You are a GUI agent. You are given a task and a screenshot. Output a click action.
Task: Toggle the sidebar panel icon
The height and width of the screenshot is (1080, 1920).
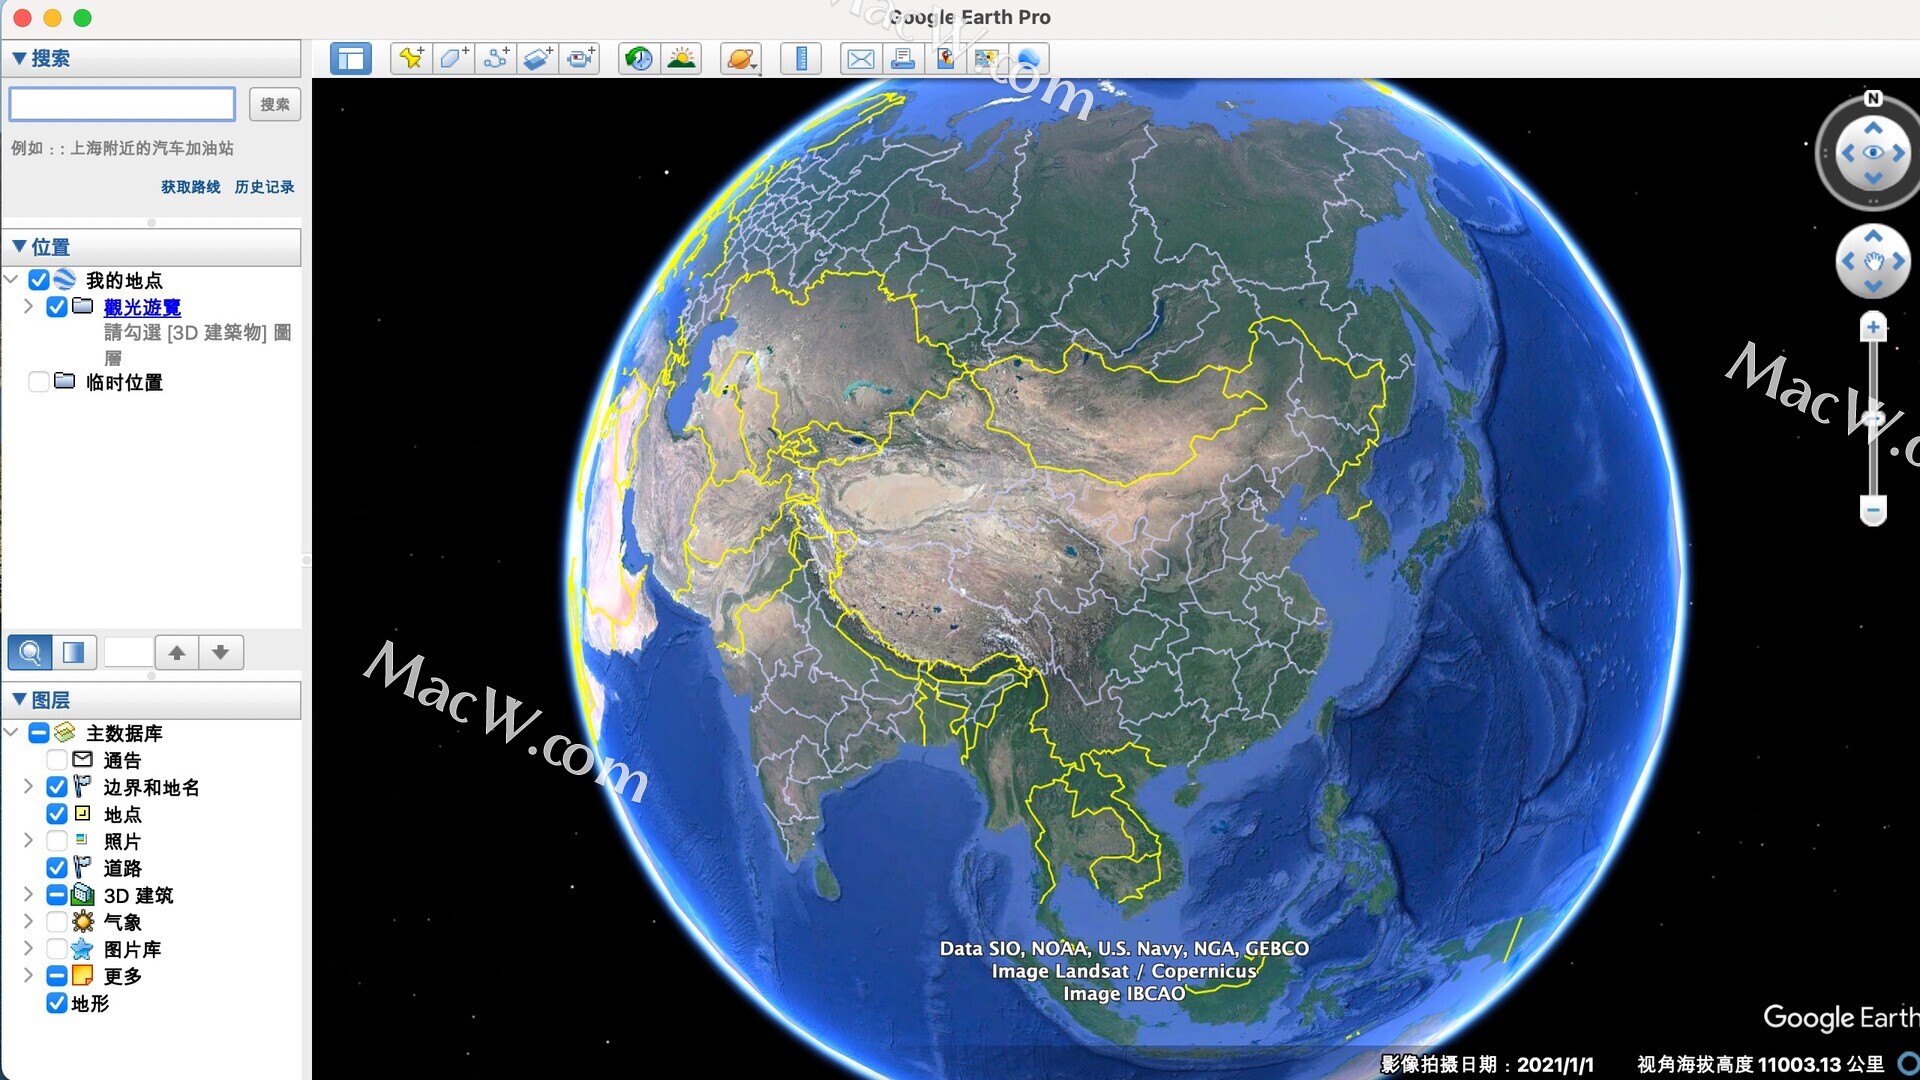point(350,59)
